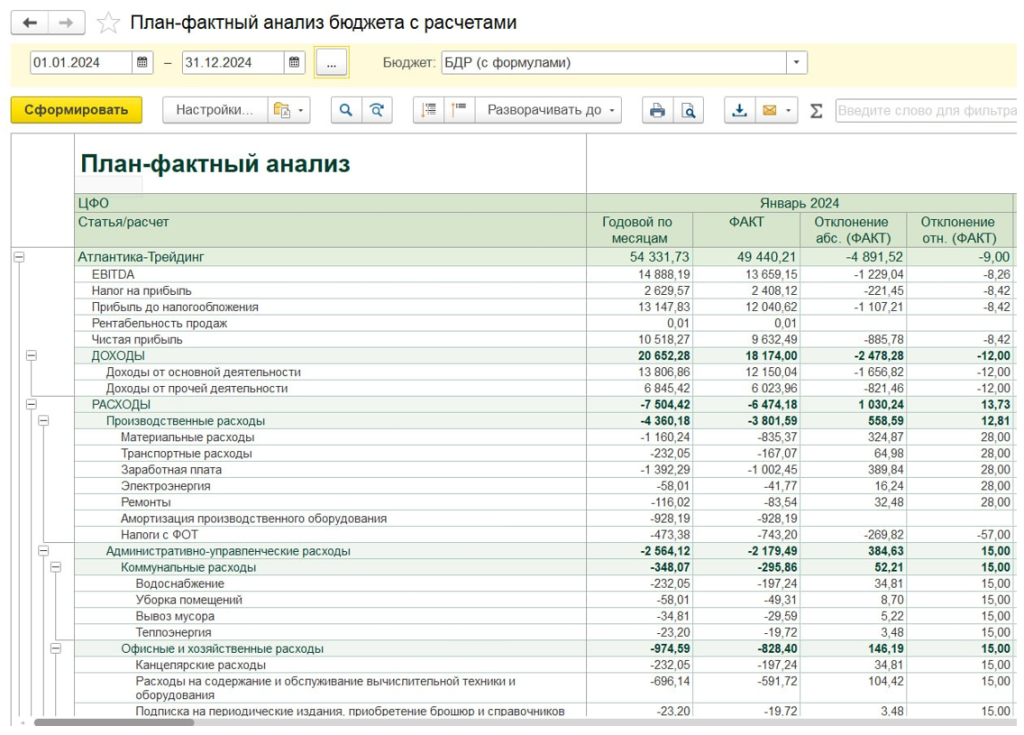
Task: Click the sigma sum calculation icon
Action: click(x=817, y=109)
